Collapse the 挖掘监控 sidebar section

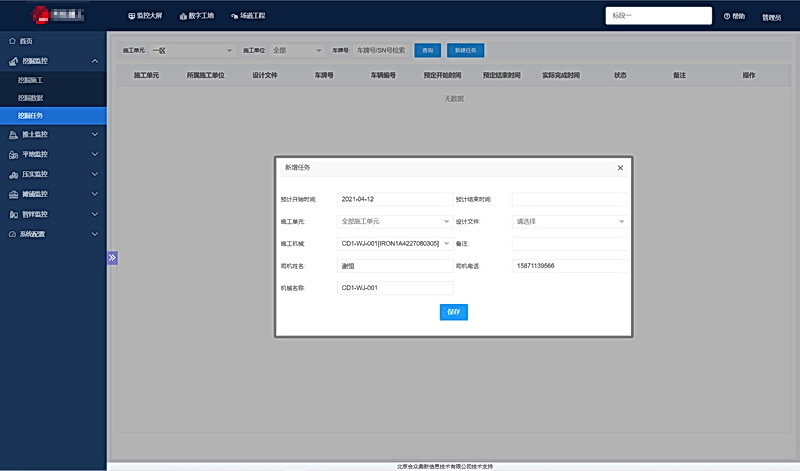[95, 61]
